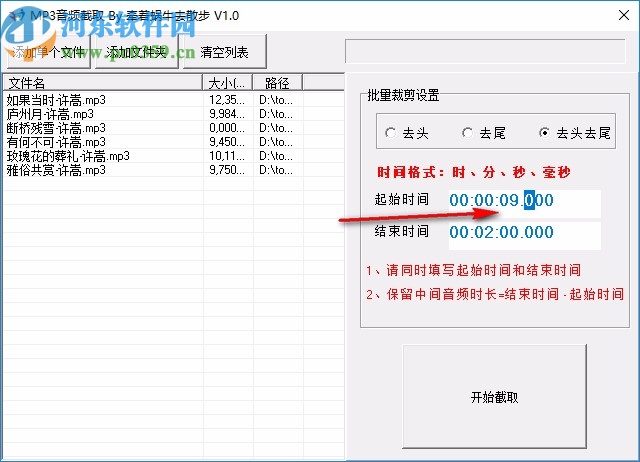The image size is (640, 462).
Task: Click size cell 10,11... in list
Action: [227, 156]
